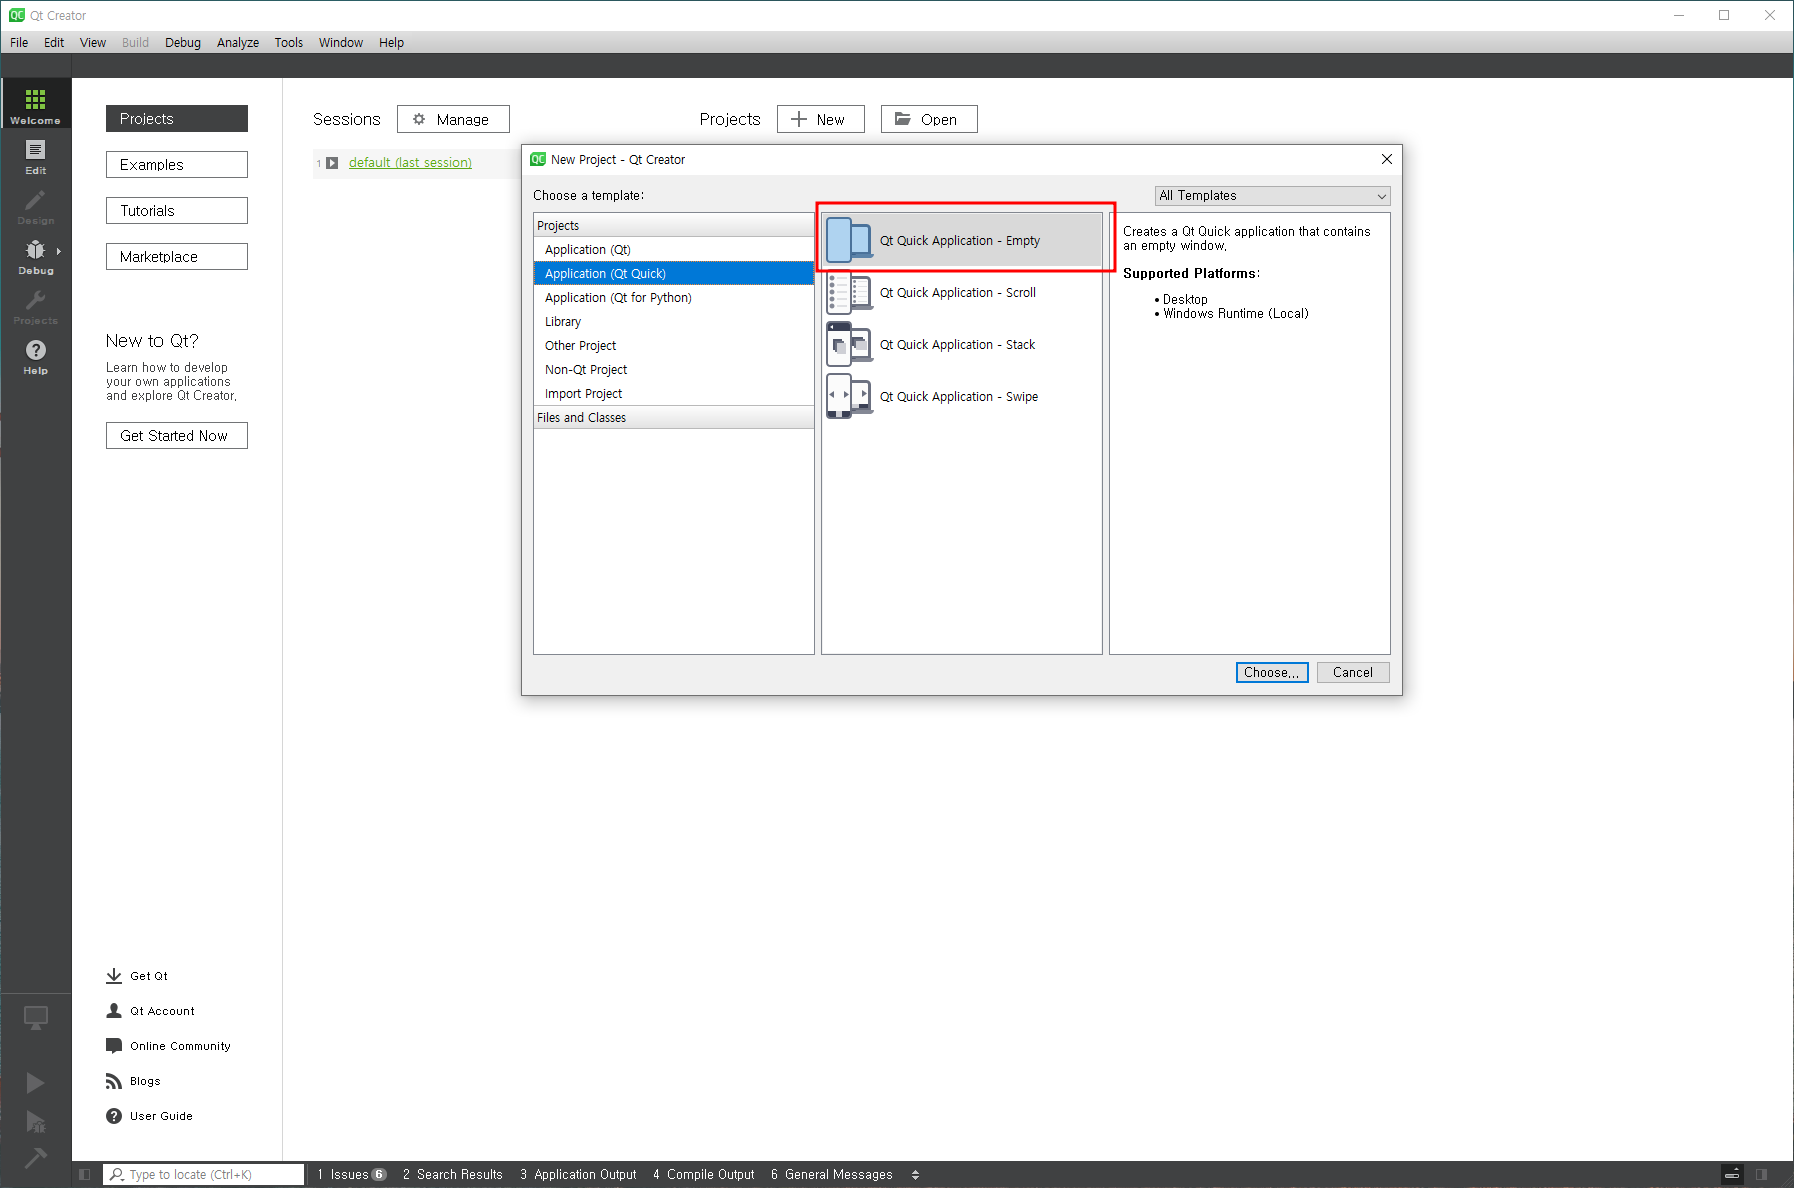This screenshot has height=1188, width=1794.
Task: Open User Guide link
Action: tap(149, 1116)
